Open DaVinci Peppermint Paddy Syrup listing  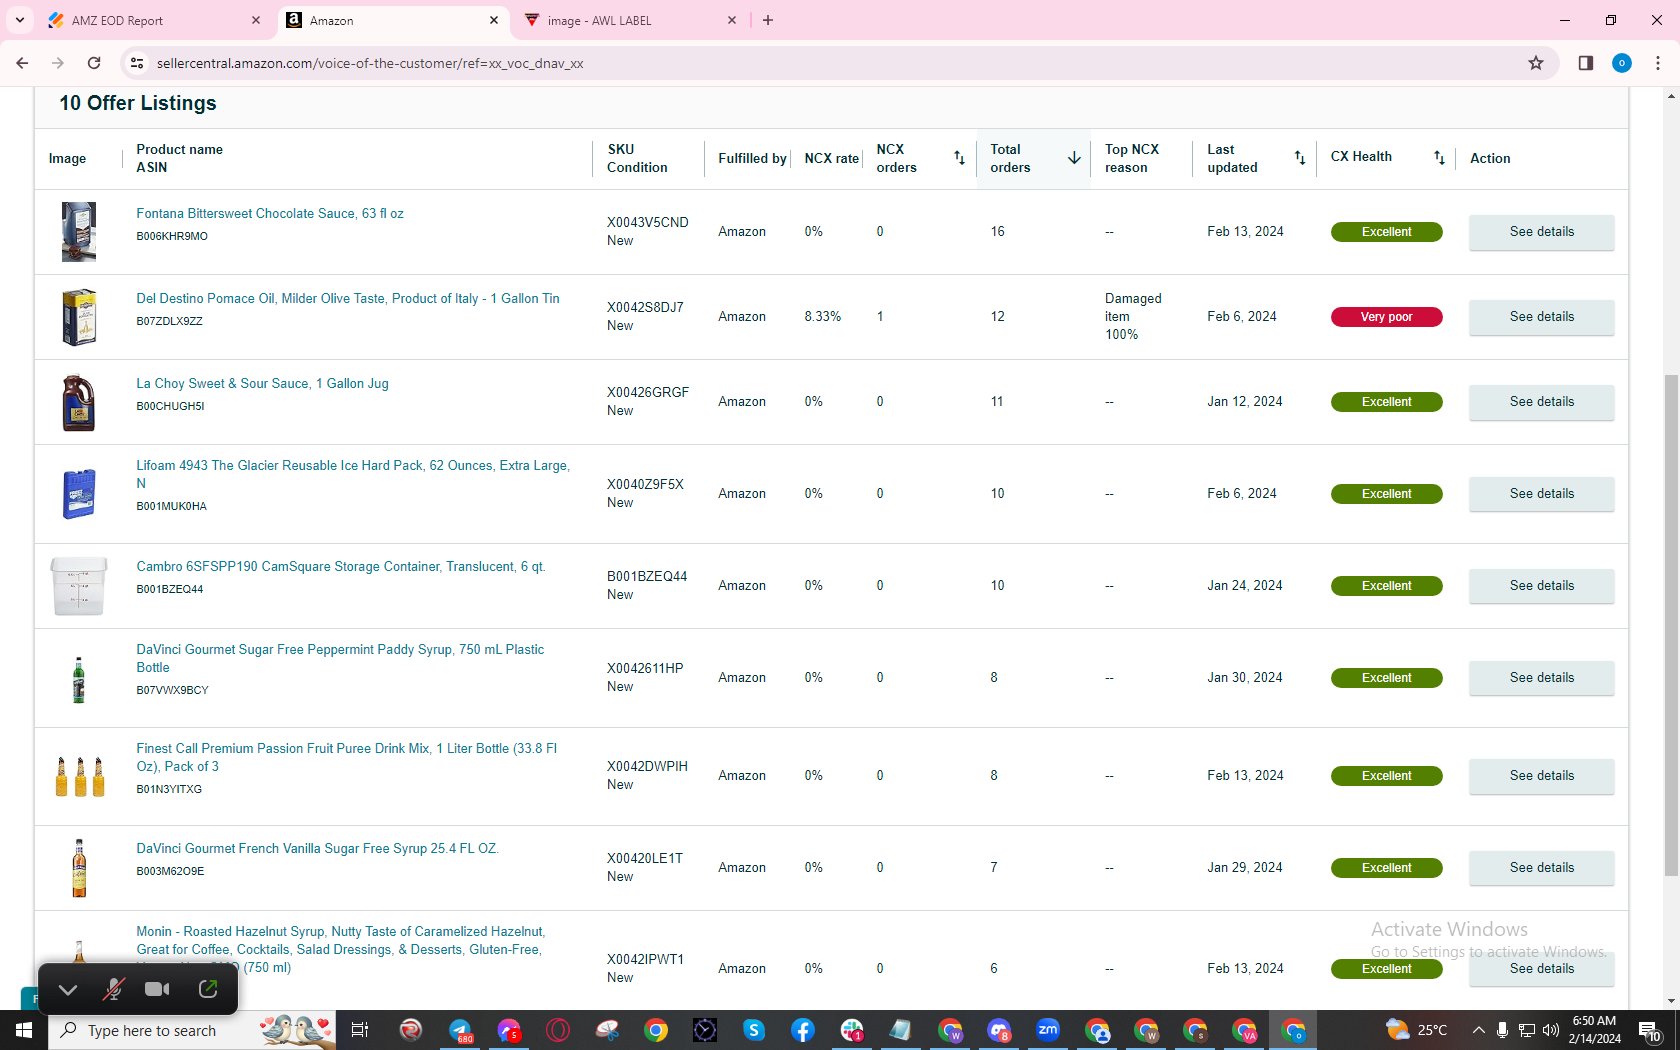tap(341, 658)
